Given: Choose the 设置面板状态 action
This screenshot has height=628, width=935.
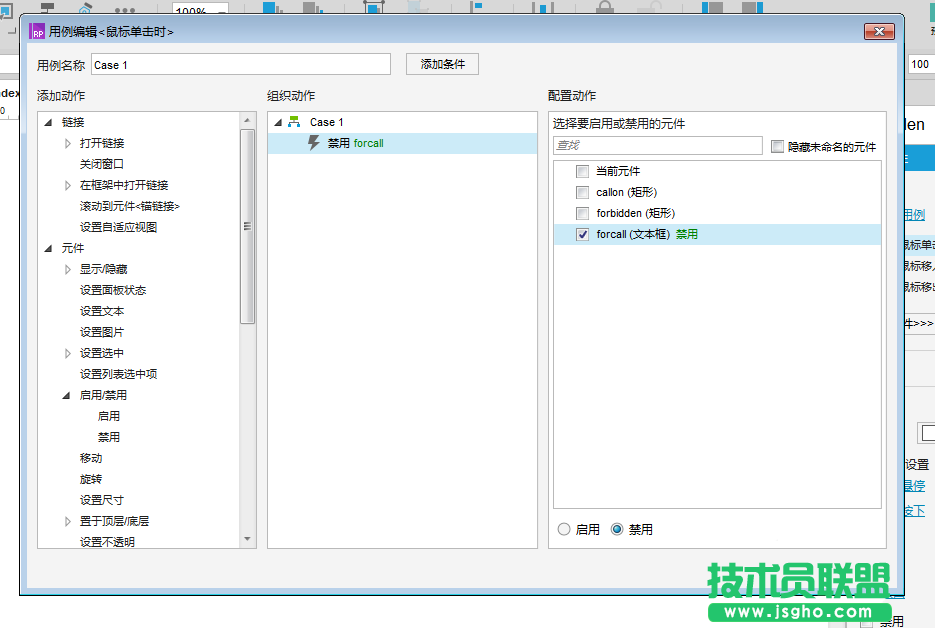Looking at the screenshot, I should point(113,290).
